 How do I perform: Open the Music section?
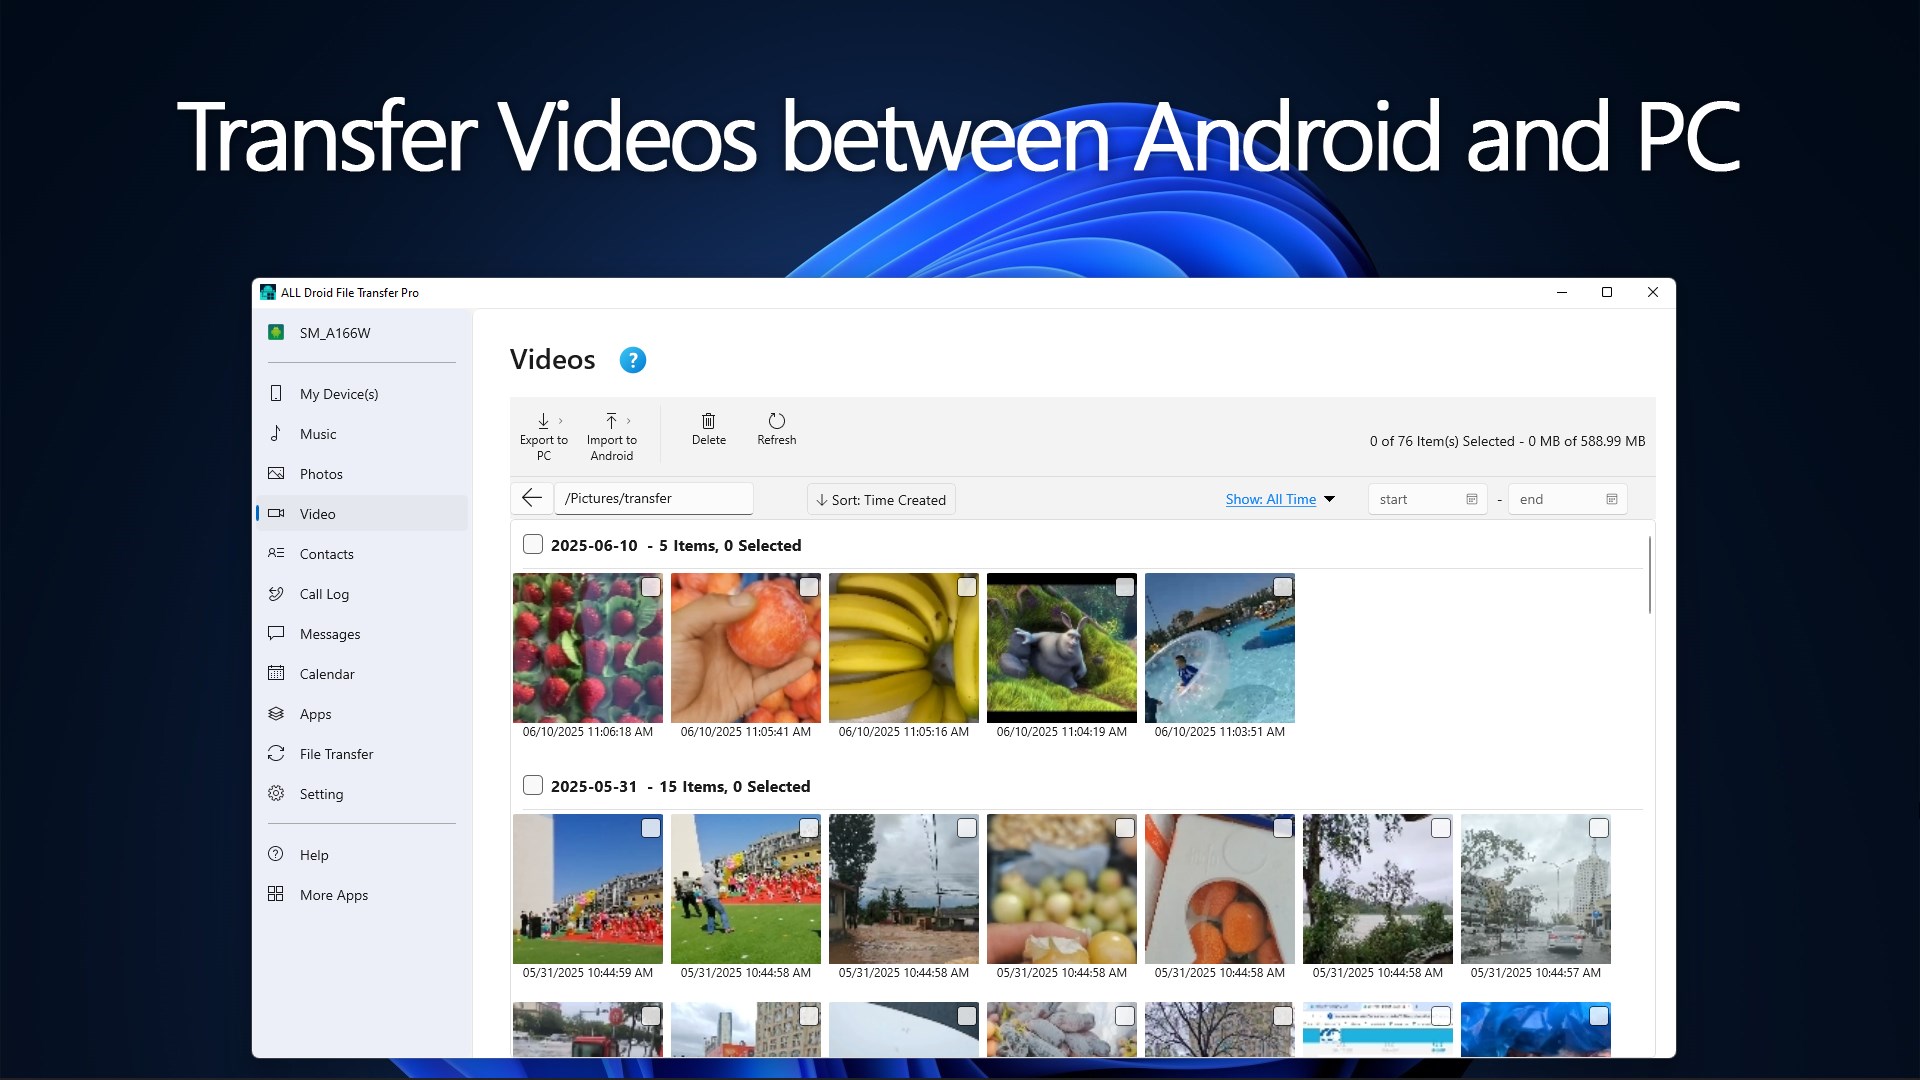[362, 434]
